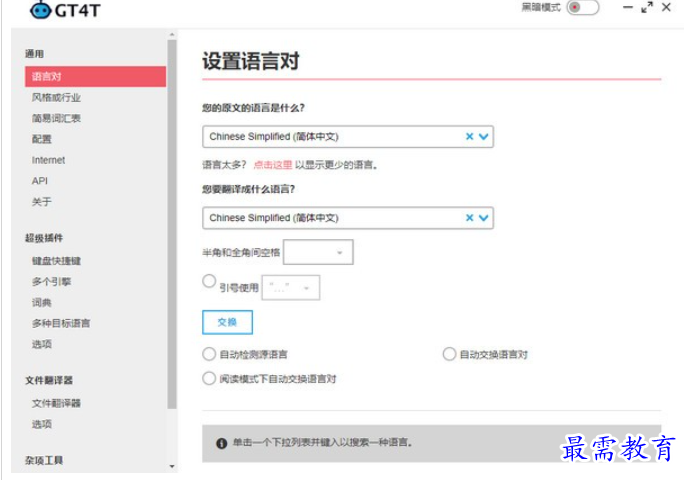This screenshot has height=480, width=684.
Task: Open the source language dropdown chevron
Action: point(483,137)
